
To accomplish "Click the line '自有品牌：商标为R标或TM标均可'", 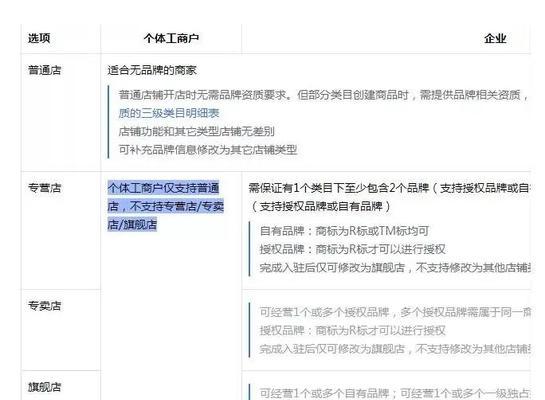I will 344,231.
